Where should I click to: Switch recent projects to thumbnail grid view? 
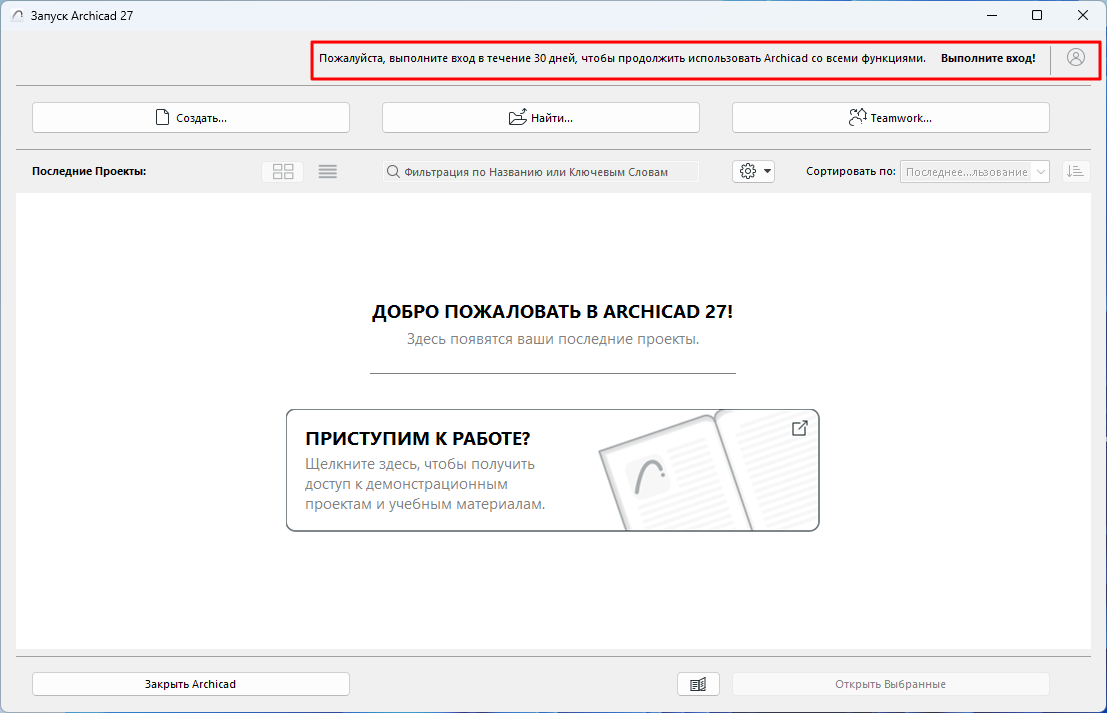click(x=283, y=172)
